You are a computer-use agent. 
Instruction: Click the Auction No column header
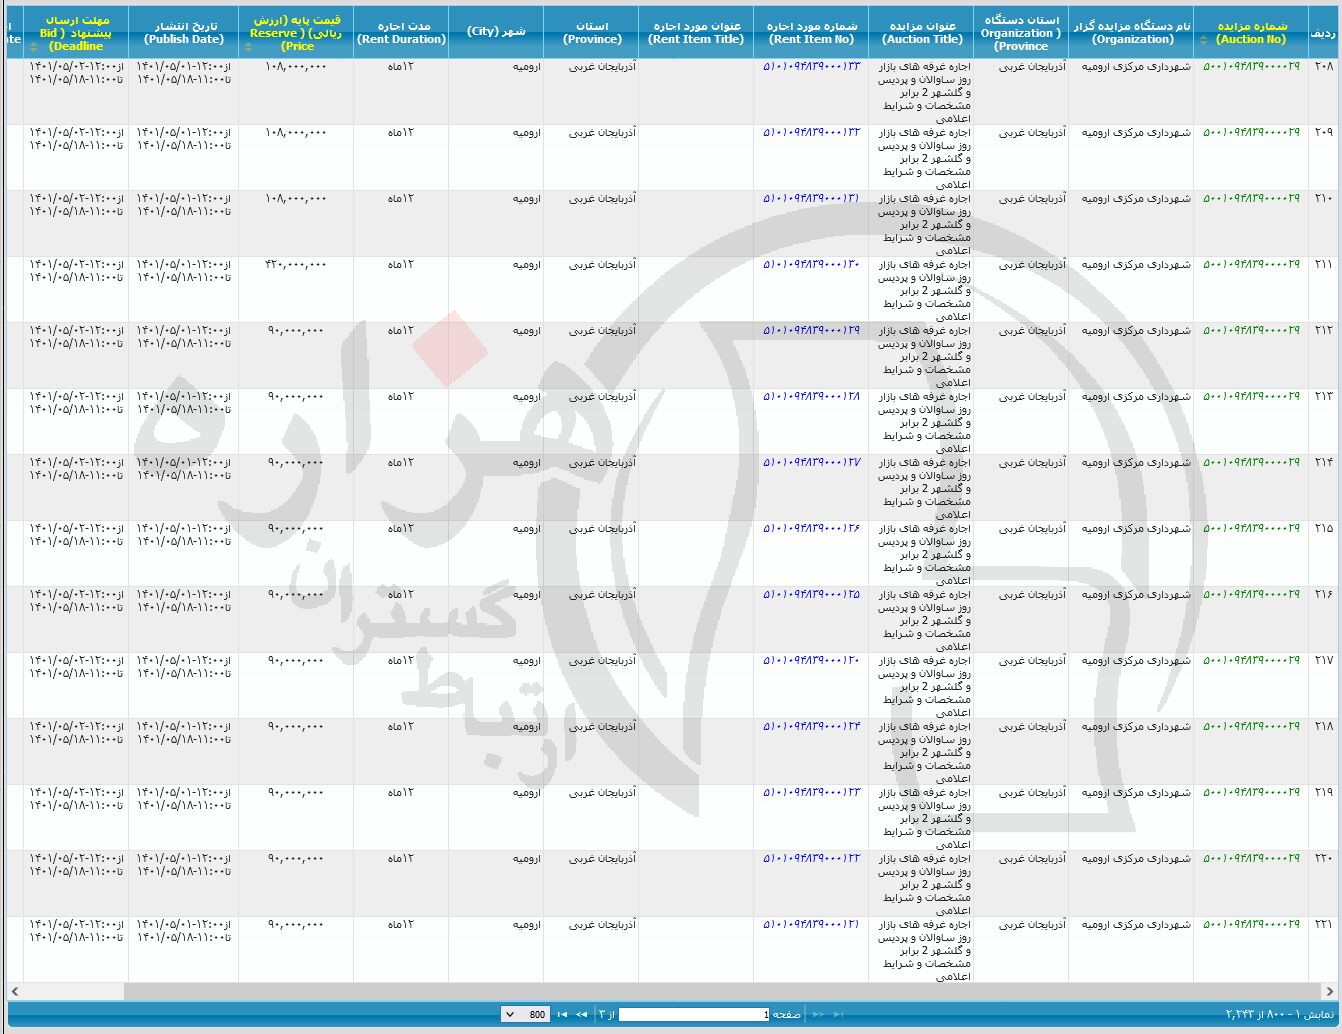pos(1251,33)
